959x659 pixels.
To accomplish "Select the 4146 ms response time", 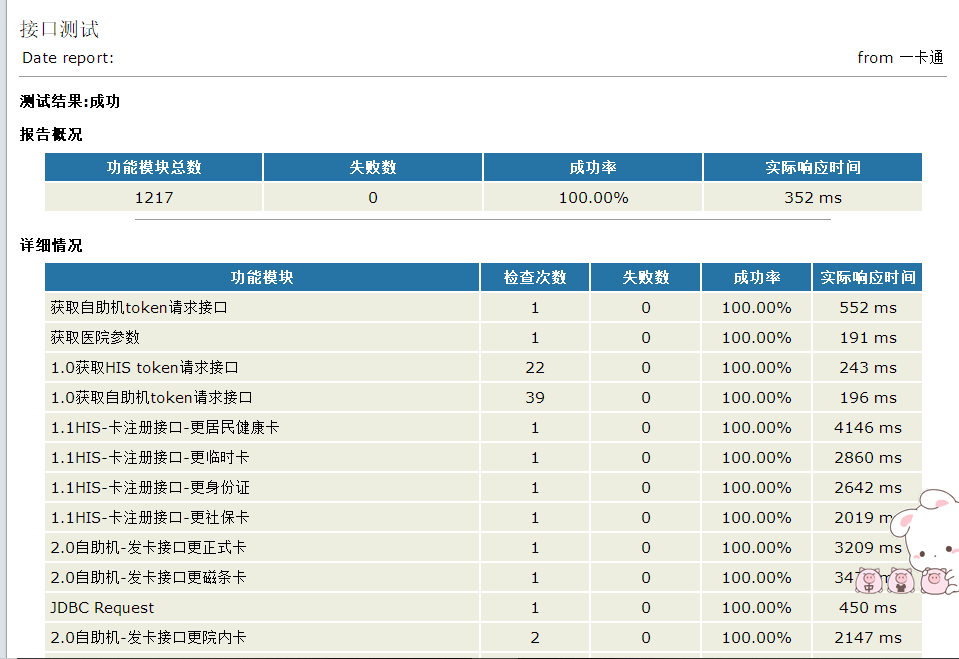I will pos(867,427).
